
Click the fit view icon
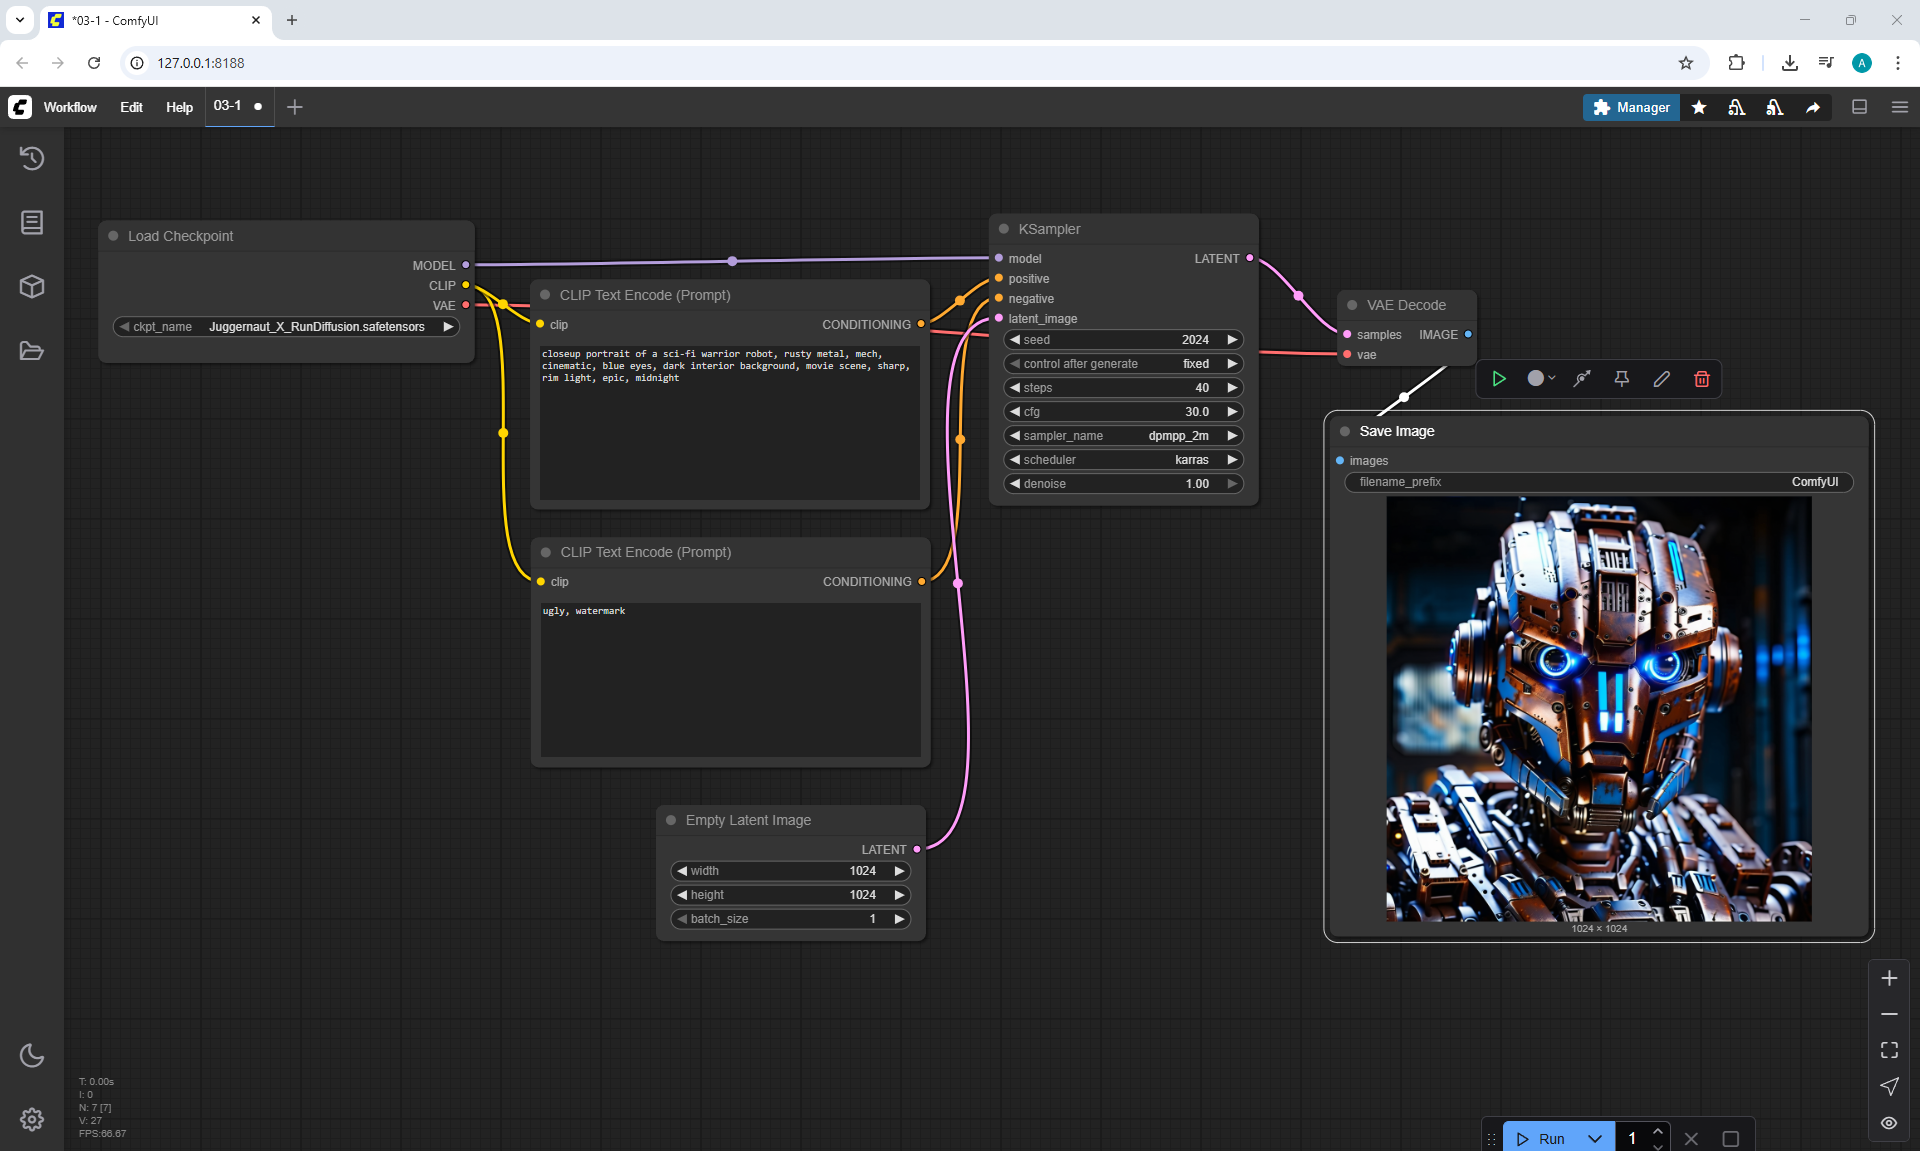click(1888, 1050)
